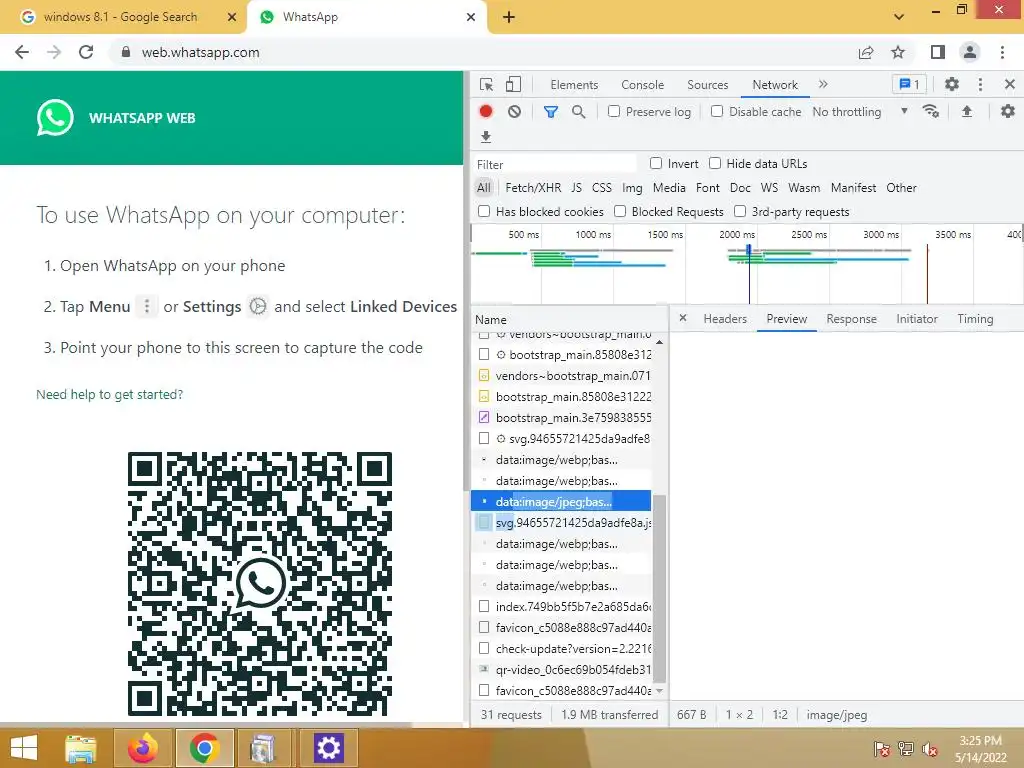This screenshot has height=768, width=1024.
Task: Open Network panel settings gear
Action: [1008, 112]
